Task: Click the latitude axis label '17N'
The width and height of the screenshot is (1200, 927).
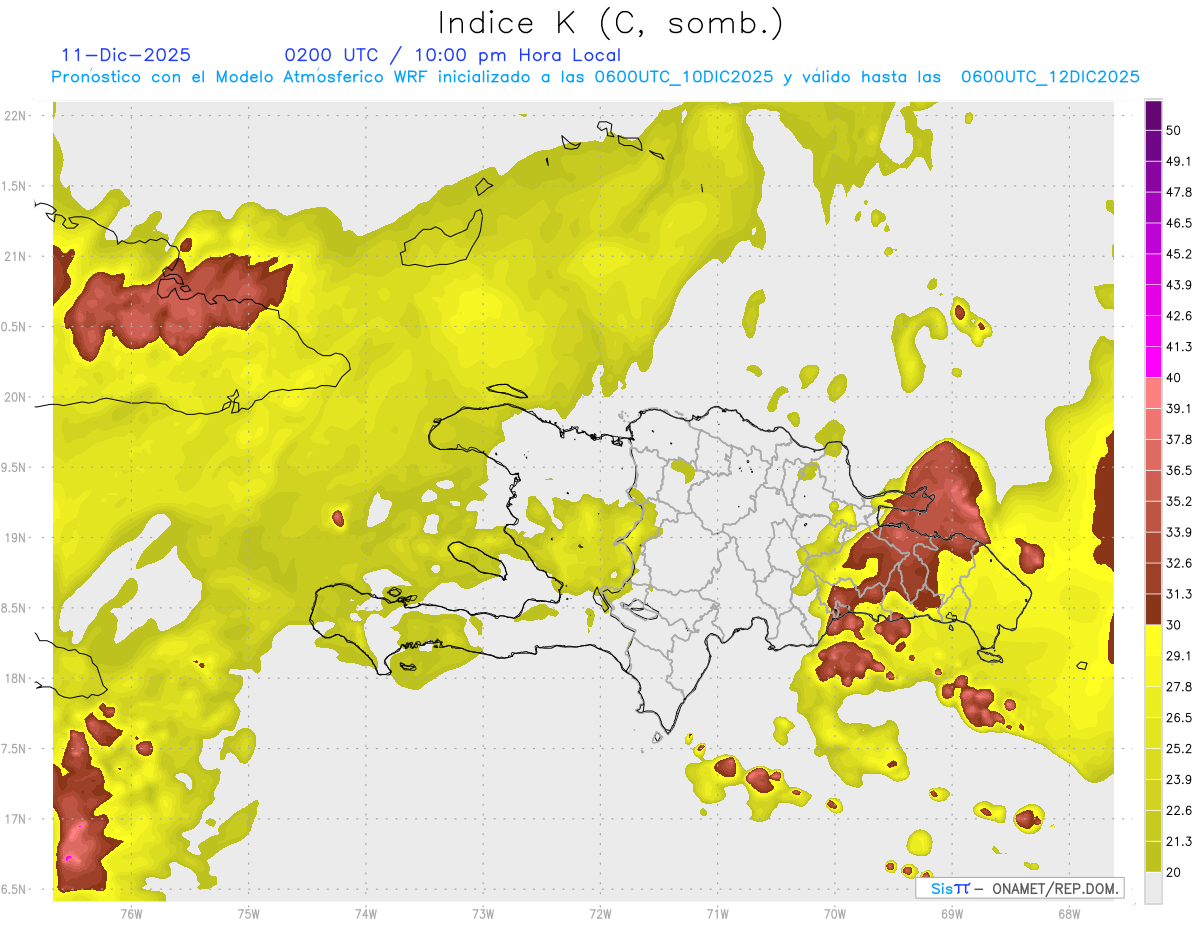Action: (17, 819)
